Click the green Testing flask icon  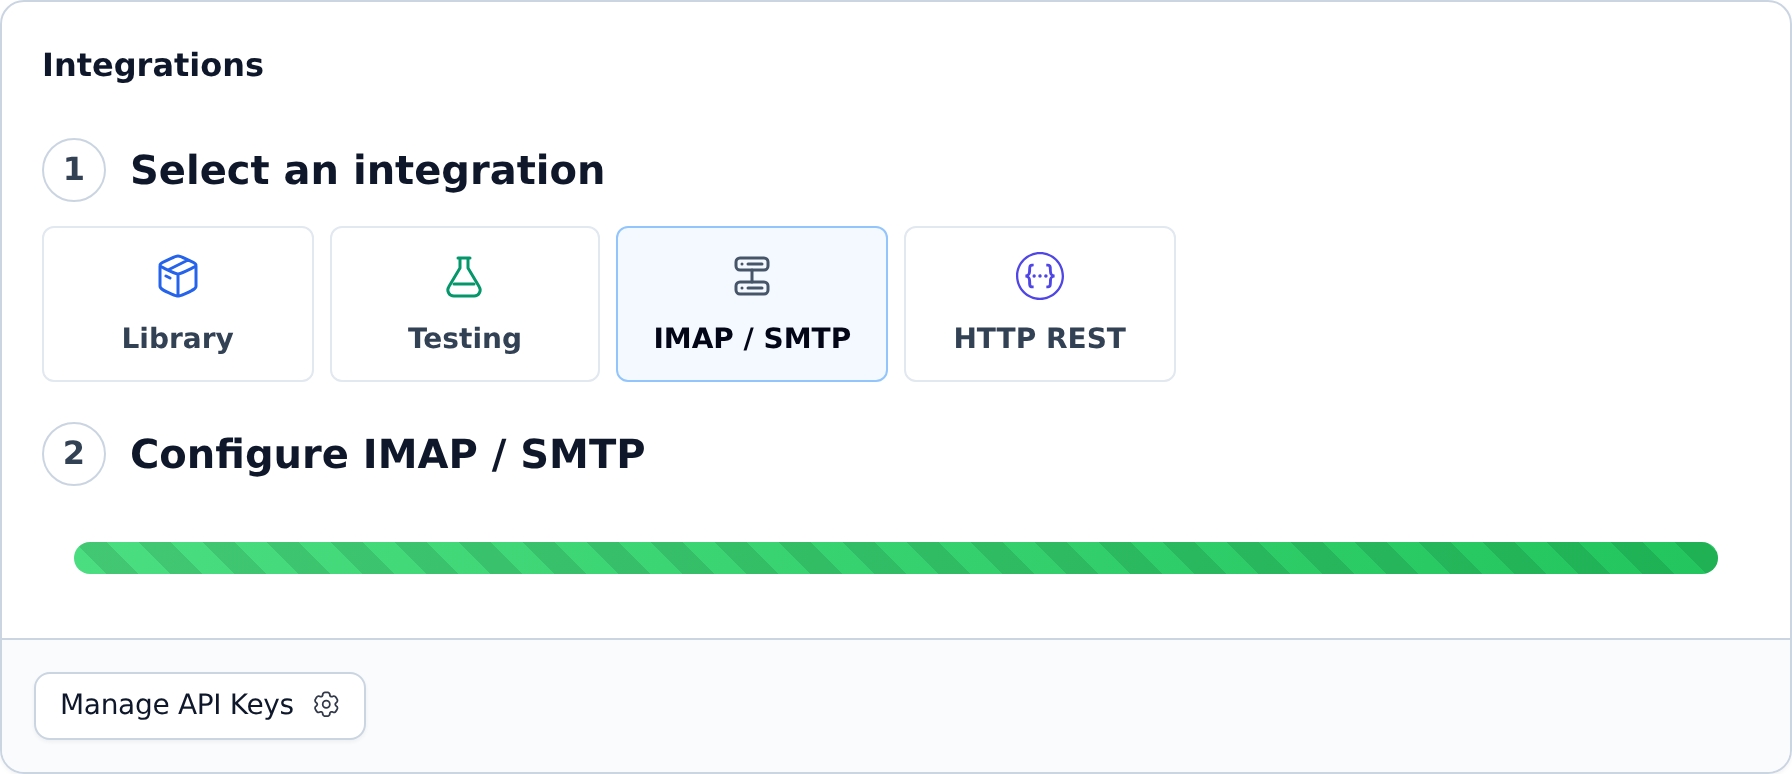click(464, 276)
